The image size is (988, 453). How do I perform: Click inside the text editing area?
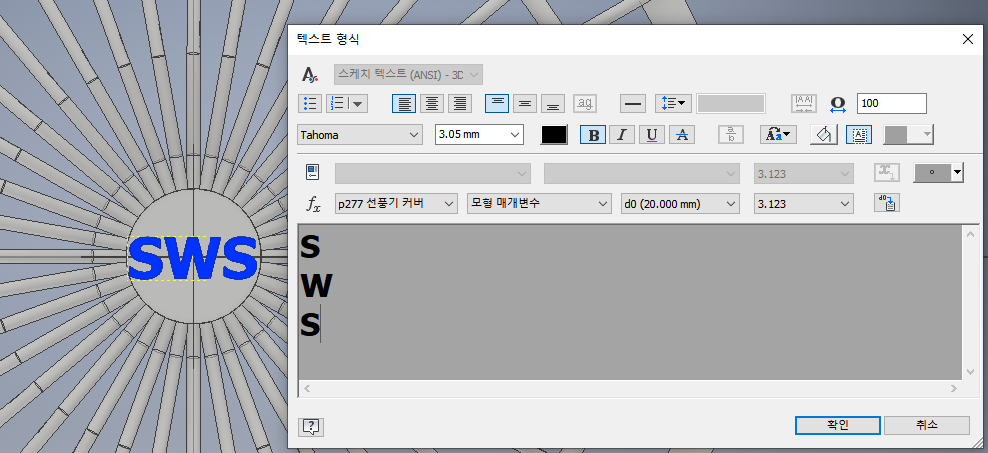pyautogui.click(x=630, y=302)
